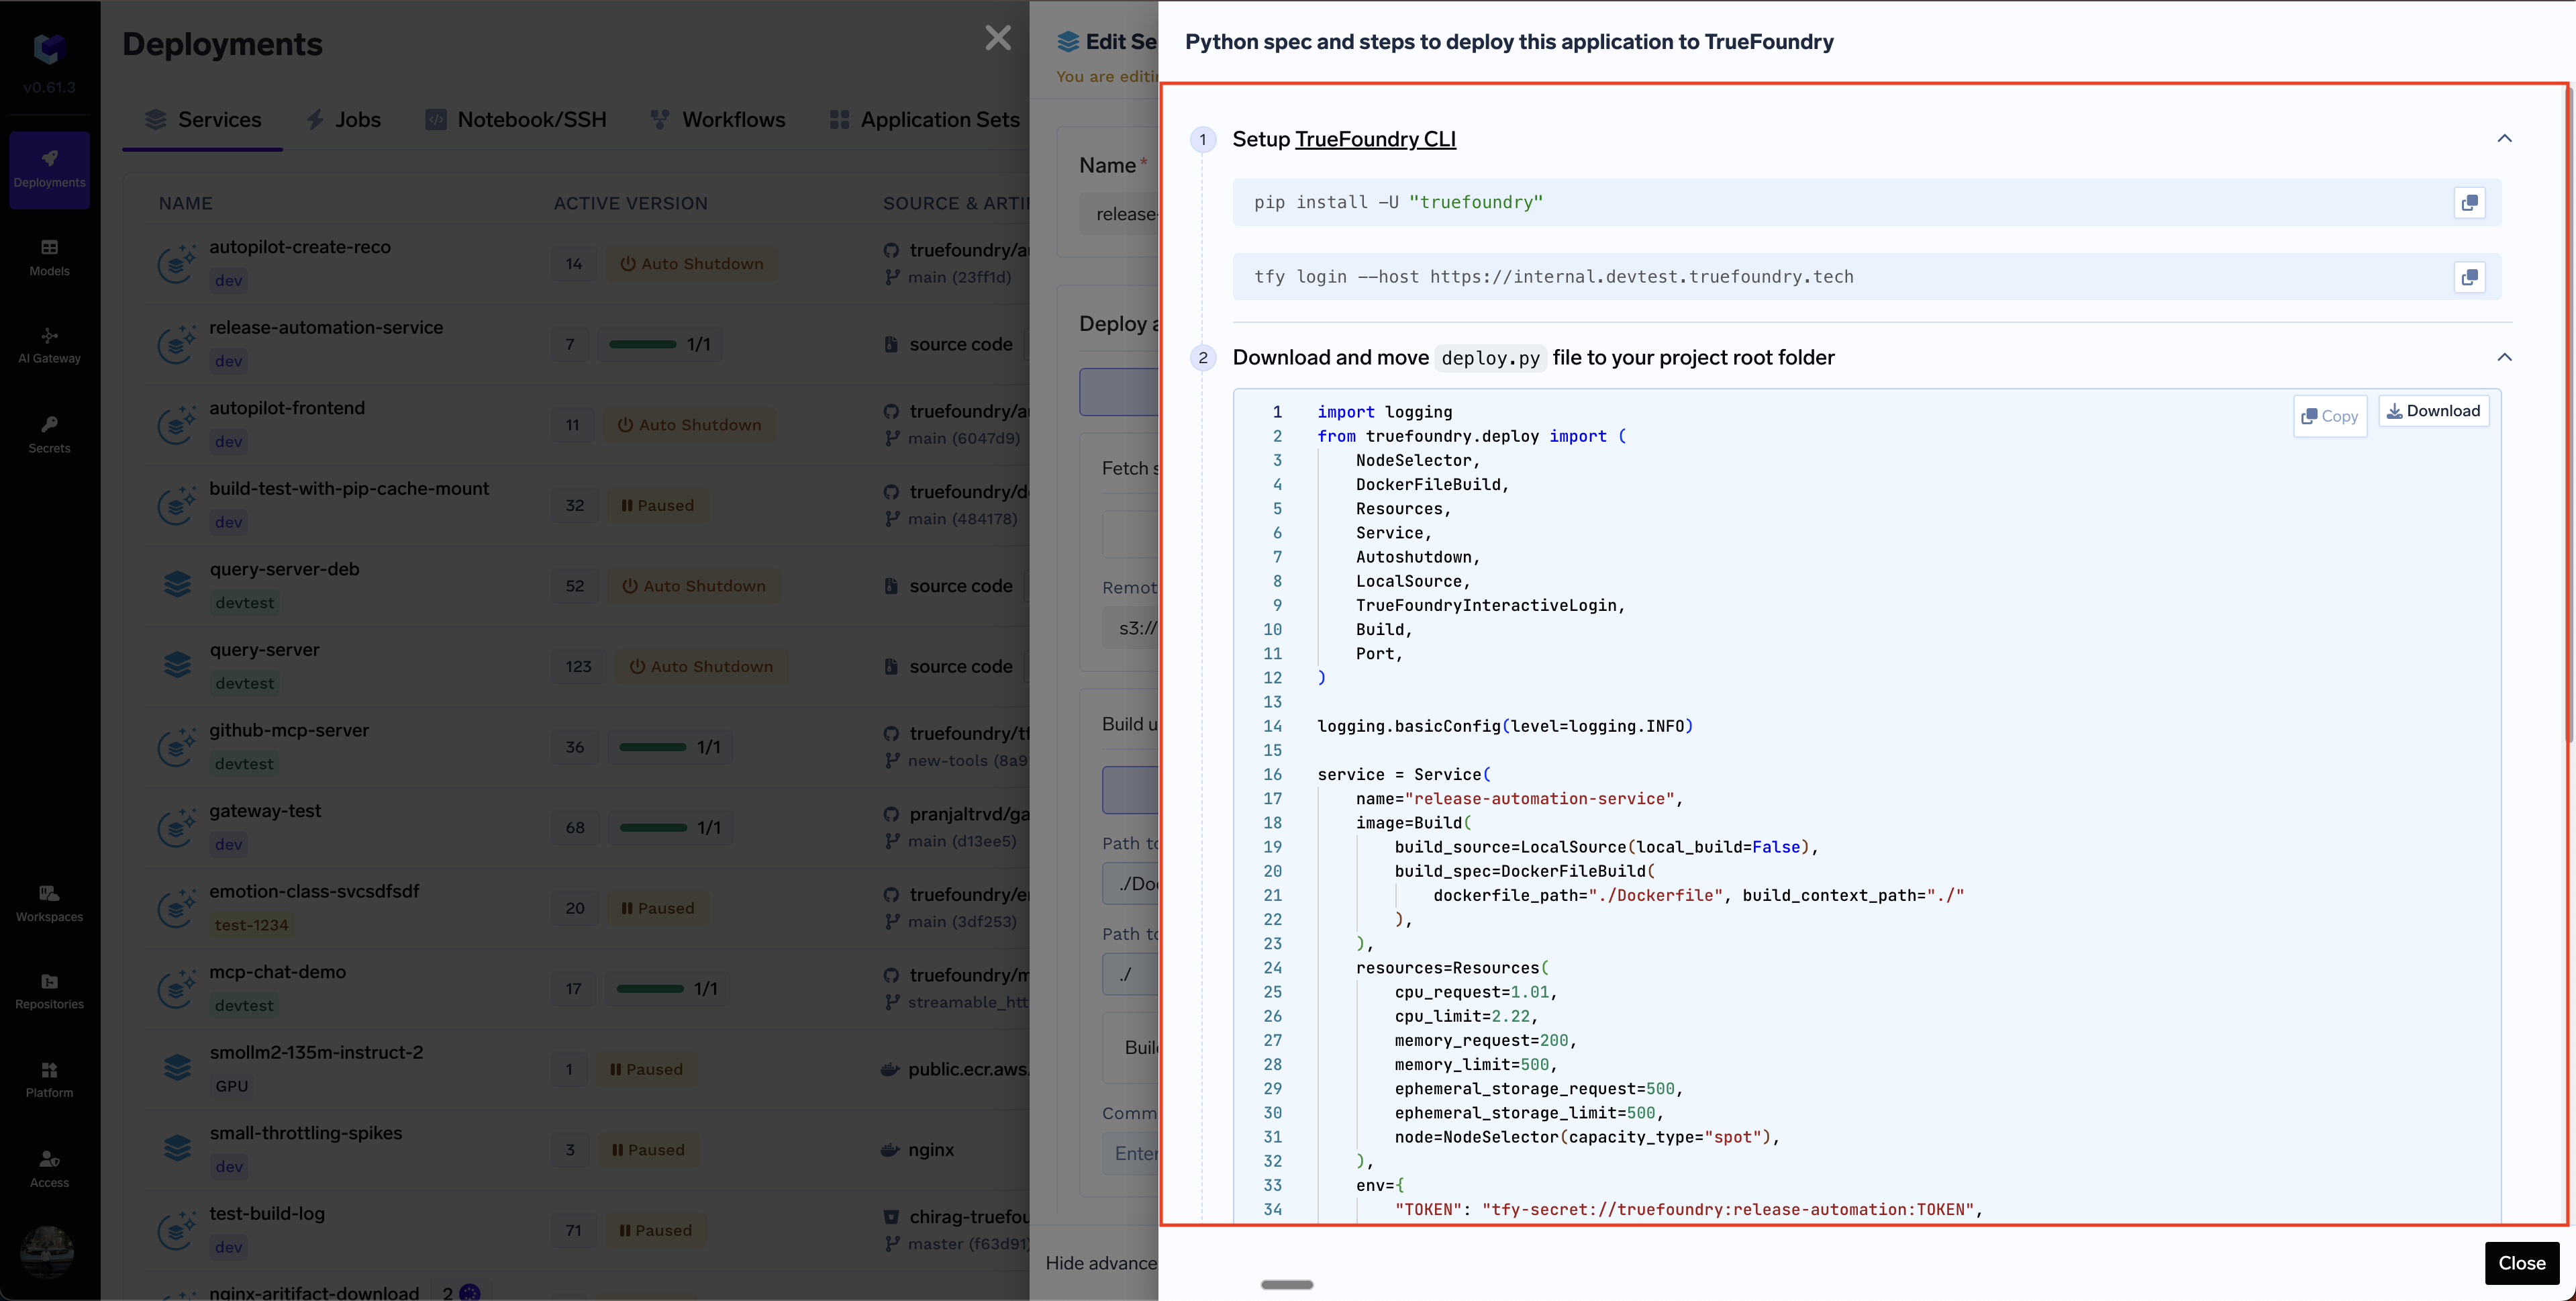This screenshot has height=1301, width=2576.
Task: Collapse the deploy.py download step
Action: [2505, 357]
